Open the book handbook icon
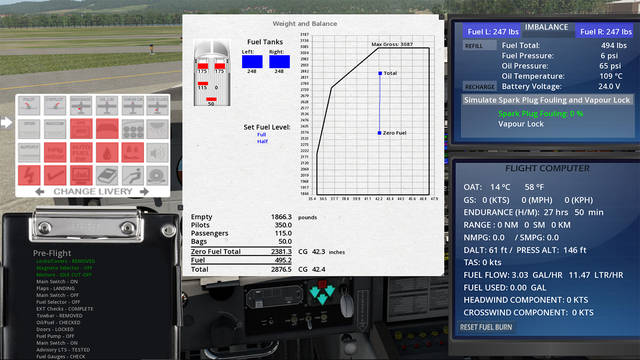Viewport: 640px width, 360px height. [x=107, y=175]
